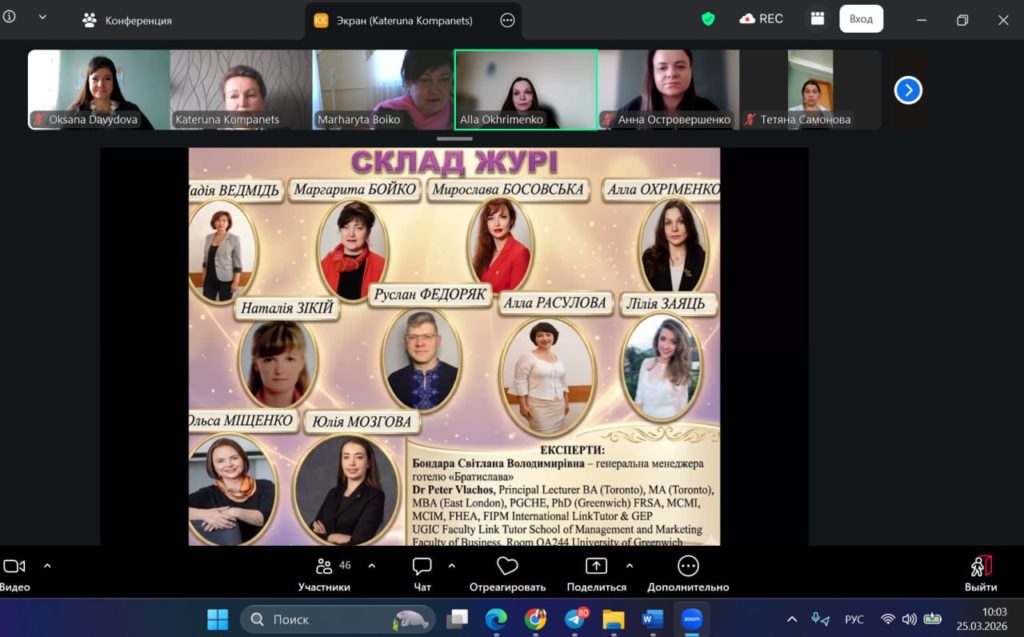The height and width of the screenshot is (637, 1024).
Task: Open the meeting info icon
Action: pos(10,17)
